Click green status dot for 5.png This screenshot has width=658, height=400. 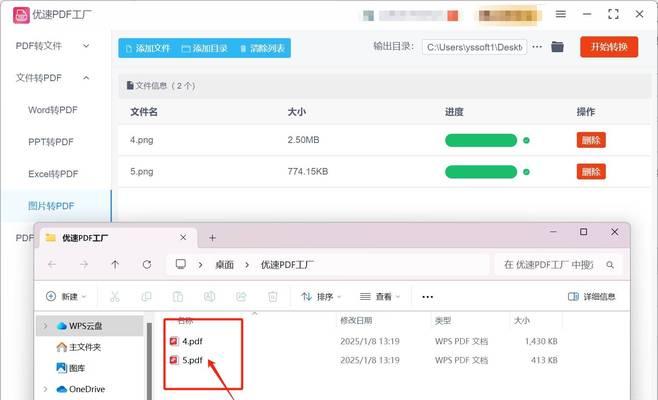pos(526,172)
